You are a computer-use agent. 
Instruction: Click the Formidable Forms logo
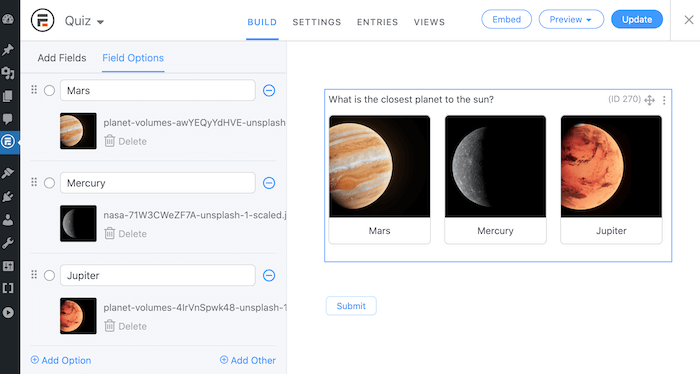pyautogui.click(x=42, y=21)
